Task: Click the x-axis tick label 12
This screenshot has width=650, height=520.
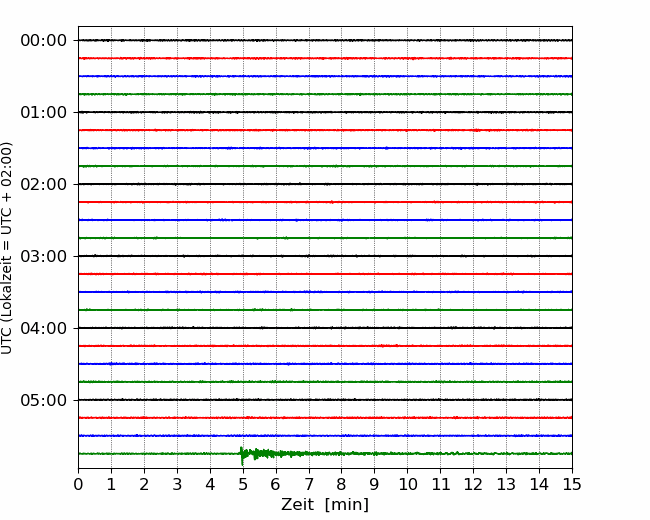Action: pyautogui.click(x=473, y=484)
